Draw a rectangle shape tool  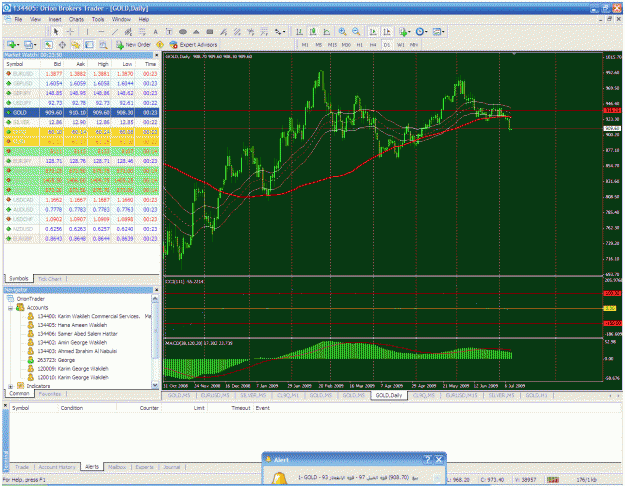(x=210, y=32)
